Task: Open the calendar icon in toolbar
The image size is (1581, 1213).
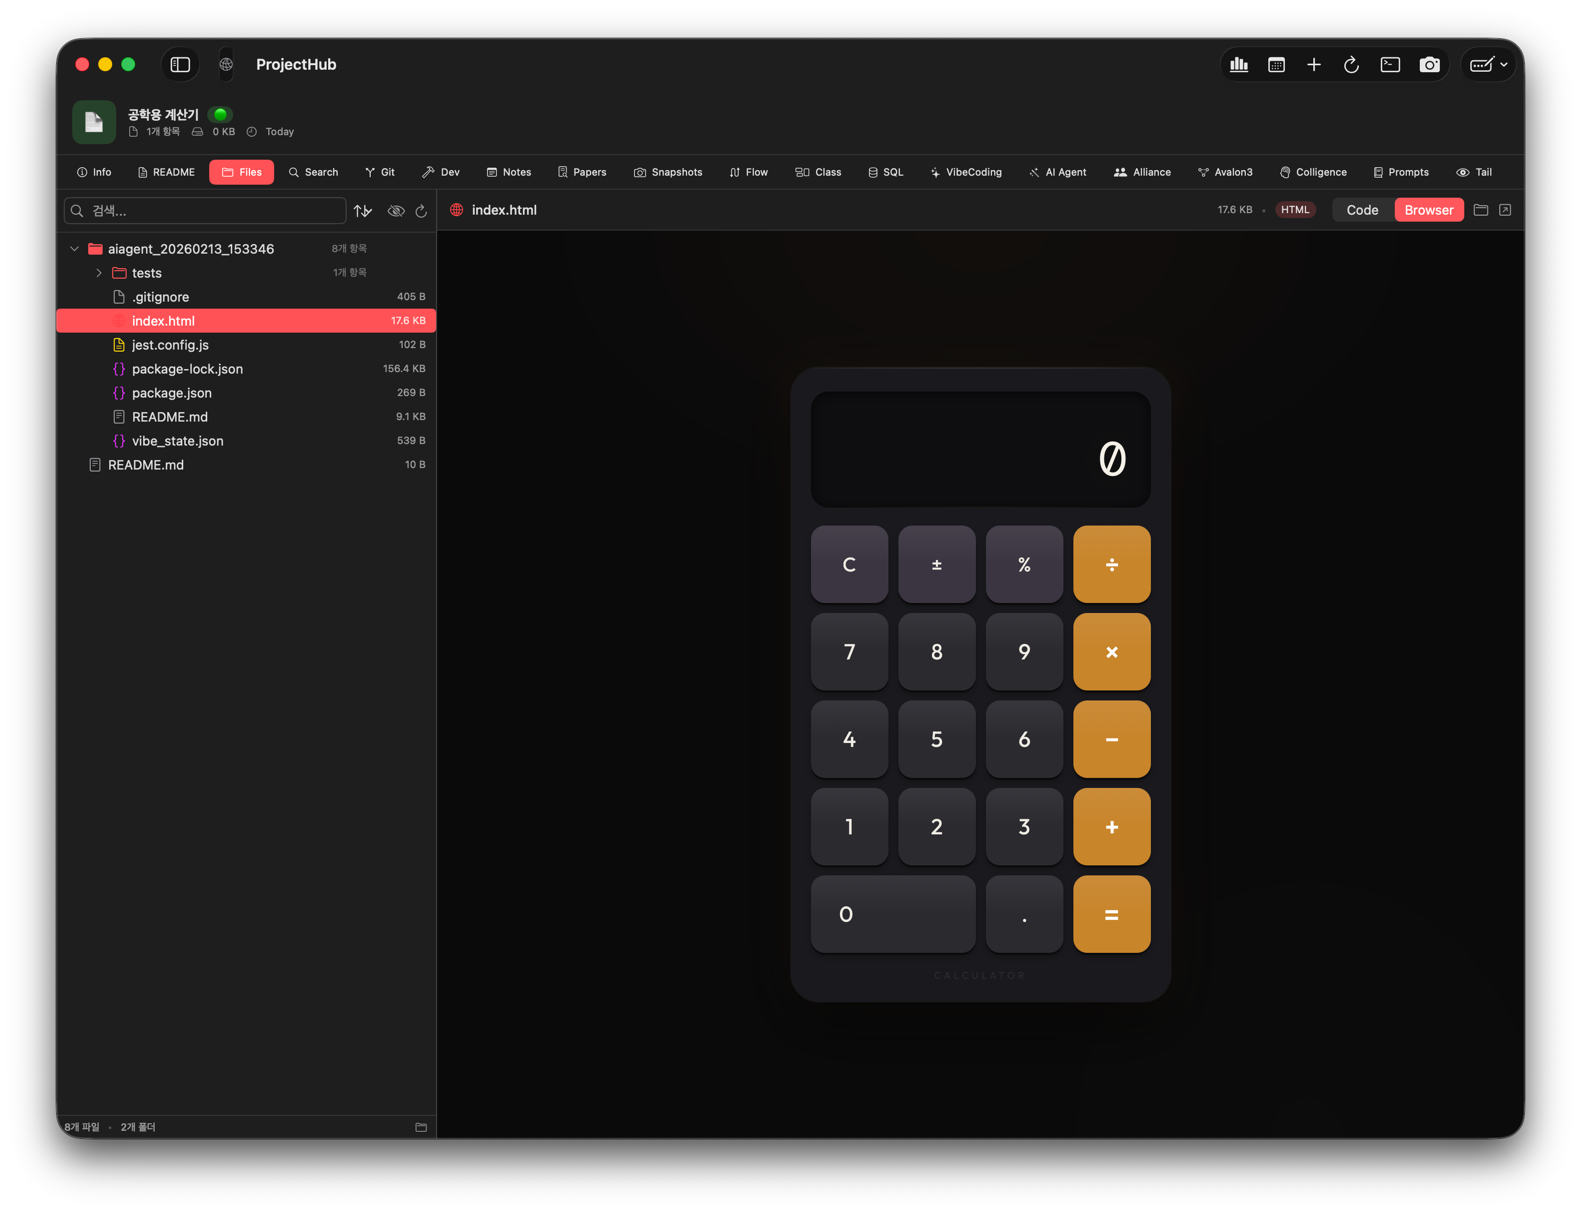Action: pos(1276,65)
